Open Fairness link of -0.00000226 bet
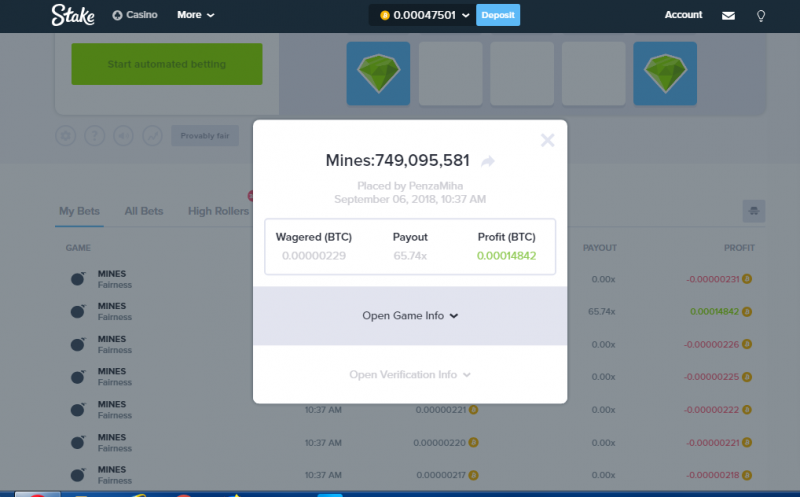 (115, 350)
